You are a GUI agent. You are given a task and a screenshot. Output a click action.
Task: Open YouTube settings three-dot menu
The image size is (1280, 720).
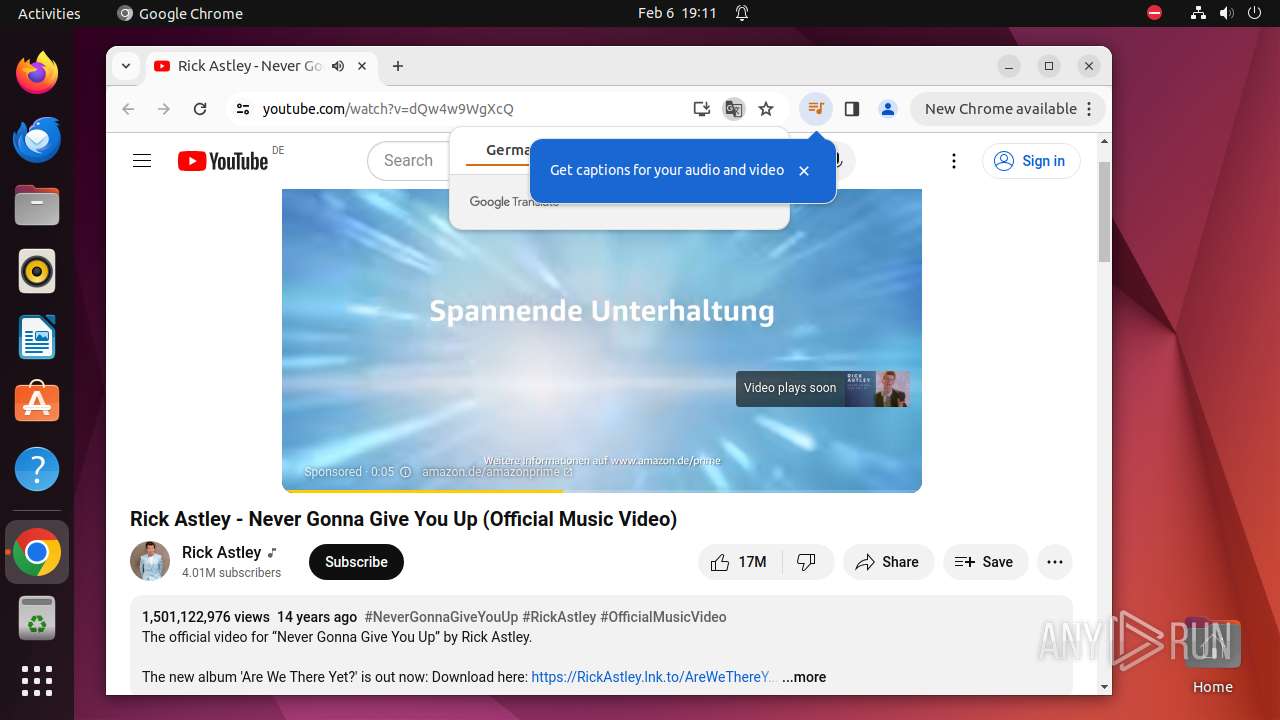(954, 161)
